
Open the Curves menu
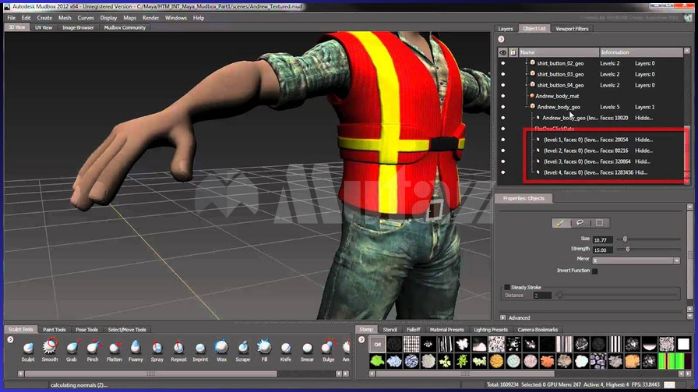click(x=85, y=18)
